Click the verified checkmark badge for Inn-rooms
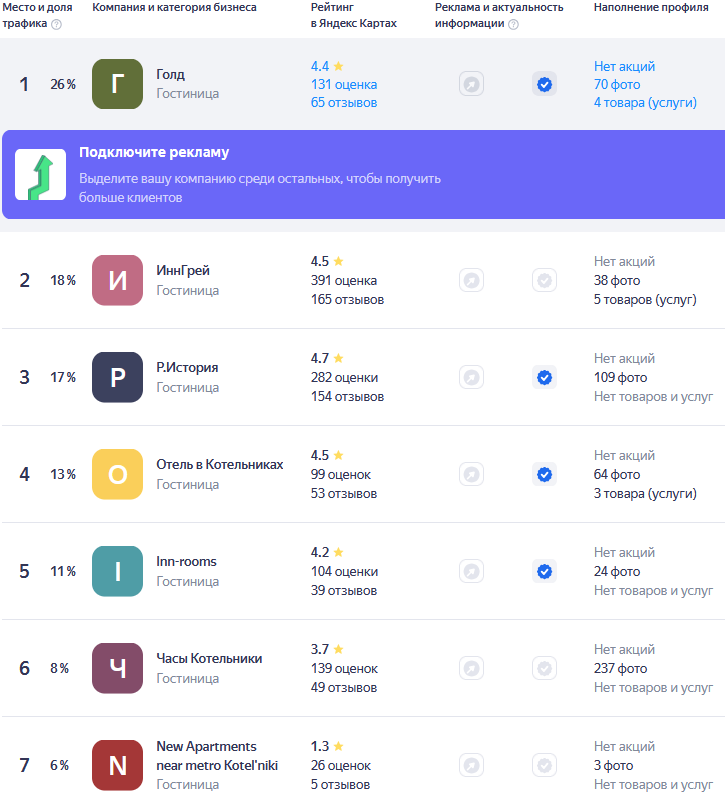725x805 pixels. point(544,571)
